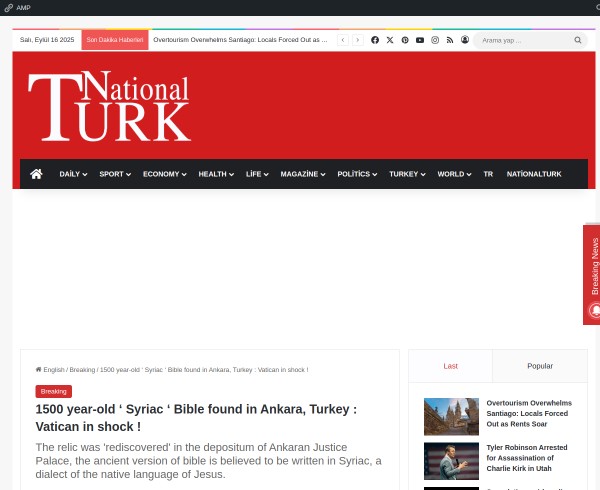The width and height of the screenshot is (600, 490).
Task: Open the Pinterest social icon
Action: pos(405,40)
